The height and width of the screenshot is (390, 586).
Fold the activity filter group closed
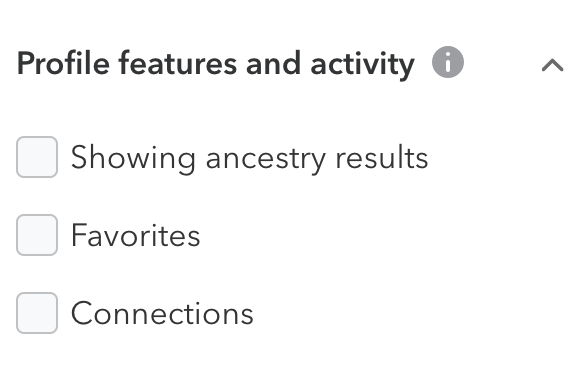[552, 65]
